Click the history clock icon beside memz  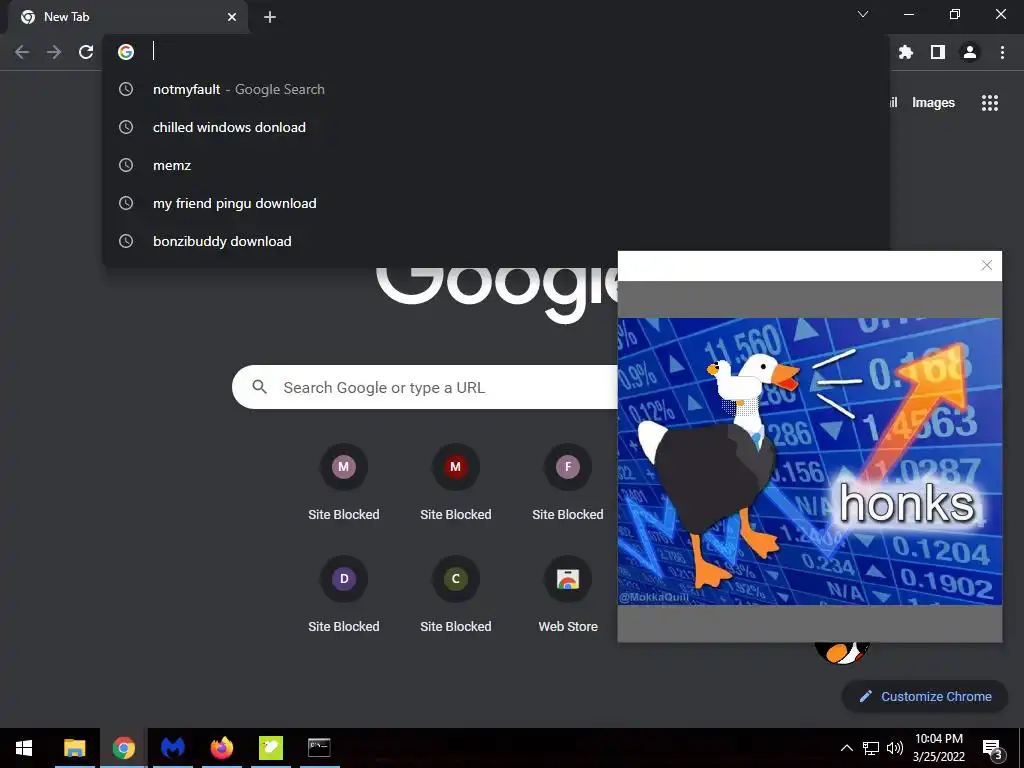coord(126,165)
